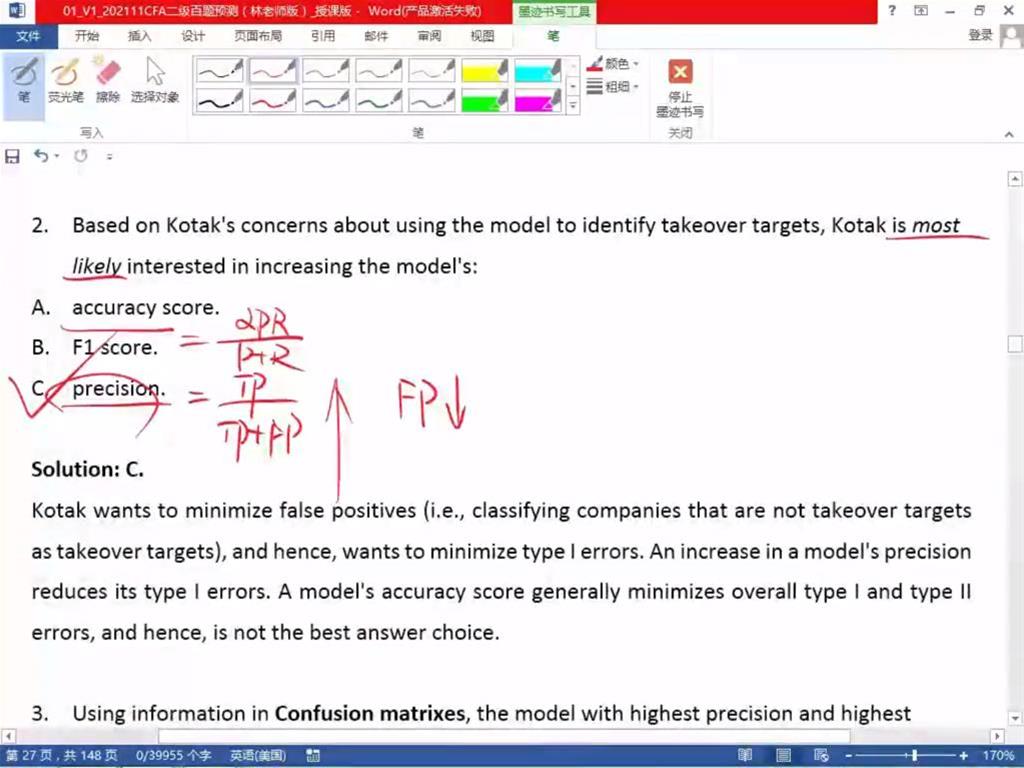Click the vertical scrollbar up arrow
Viewport: 1024px width, 768px height.
(1015, 178)
